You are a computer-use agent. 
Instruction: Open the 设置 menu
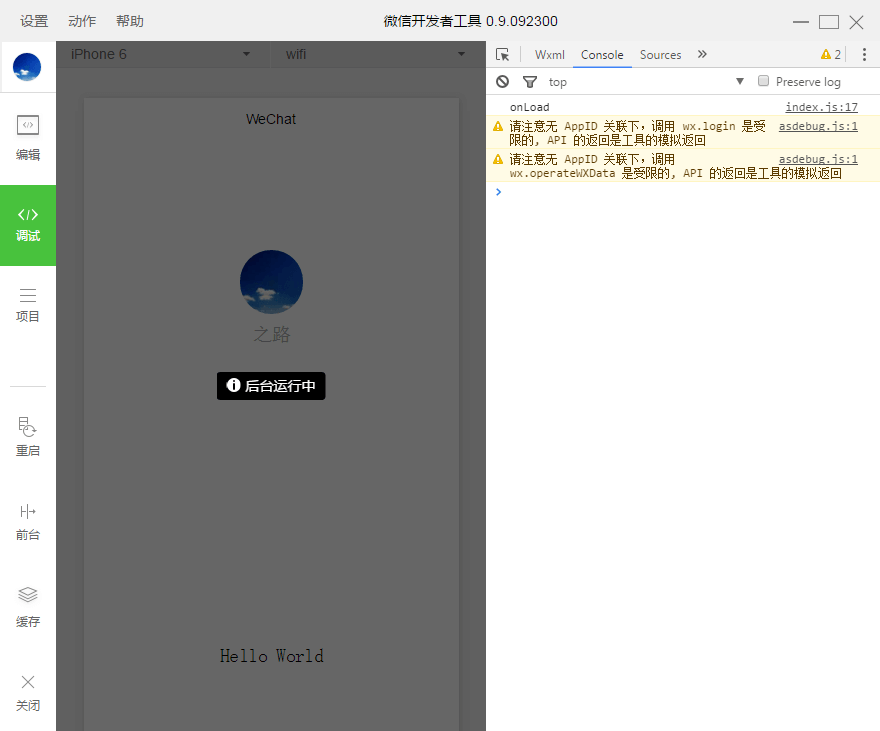tap(34, 21)
